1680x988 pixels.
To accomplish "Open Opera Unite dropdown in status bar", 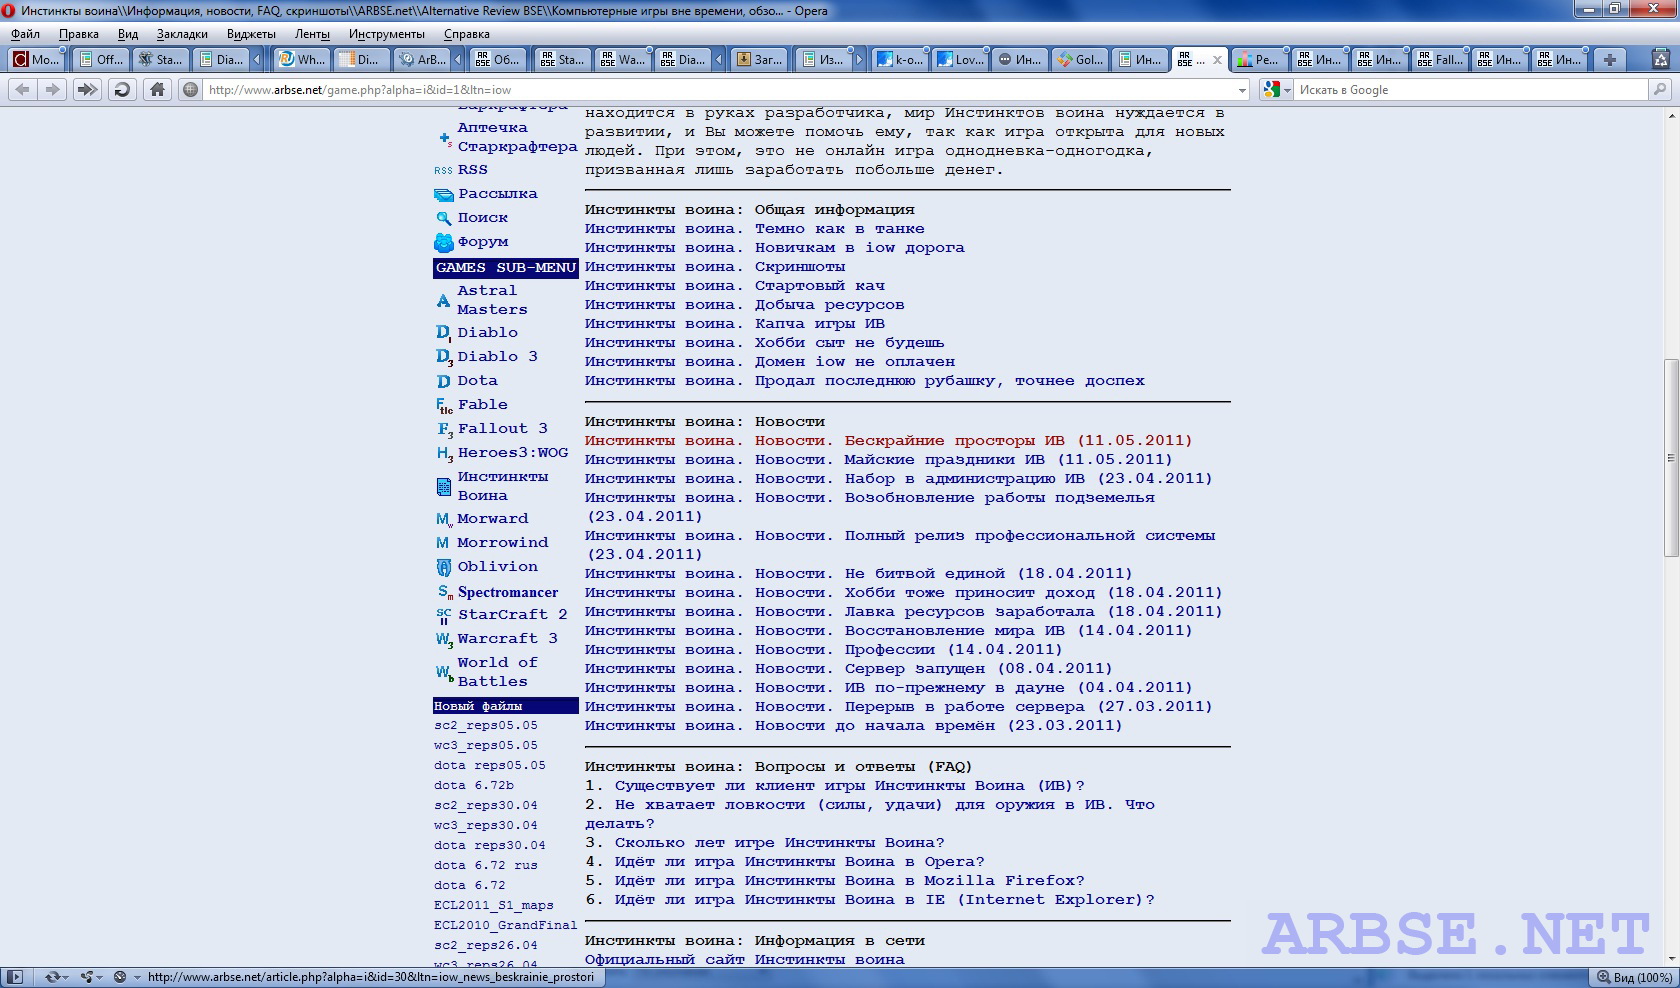I will click(x=90, y=977).
